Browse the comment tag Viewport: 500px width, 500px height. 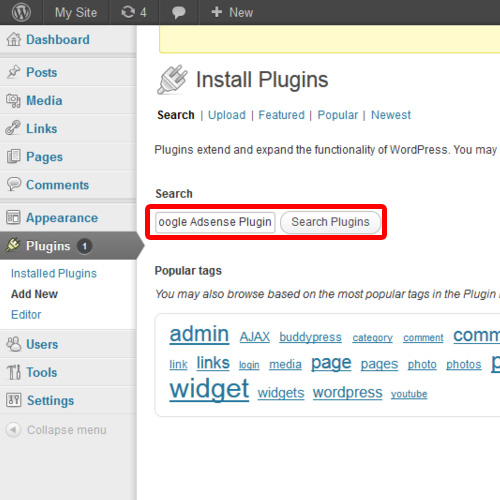point(423,338)
